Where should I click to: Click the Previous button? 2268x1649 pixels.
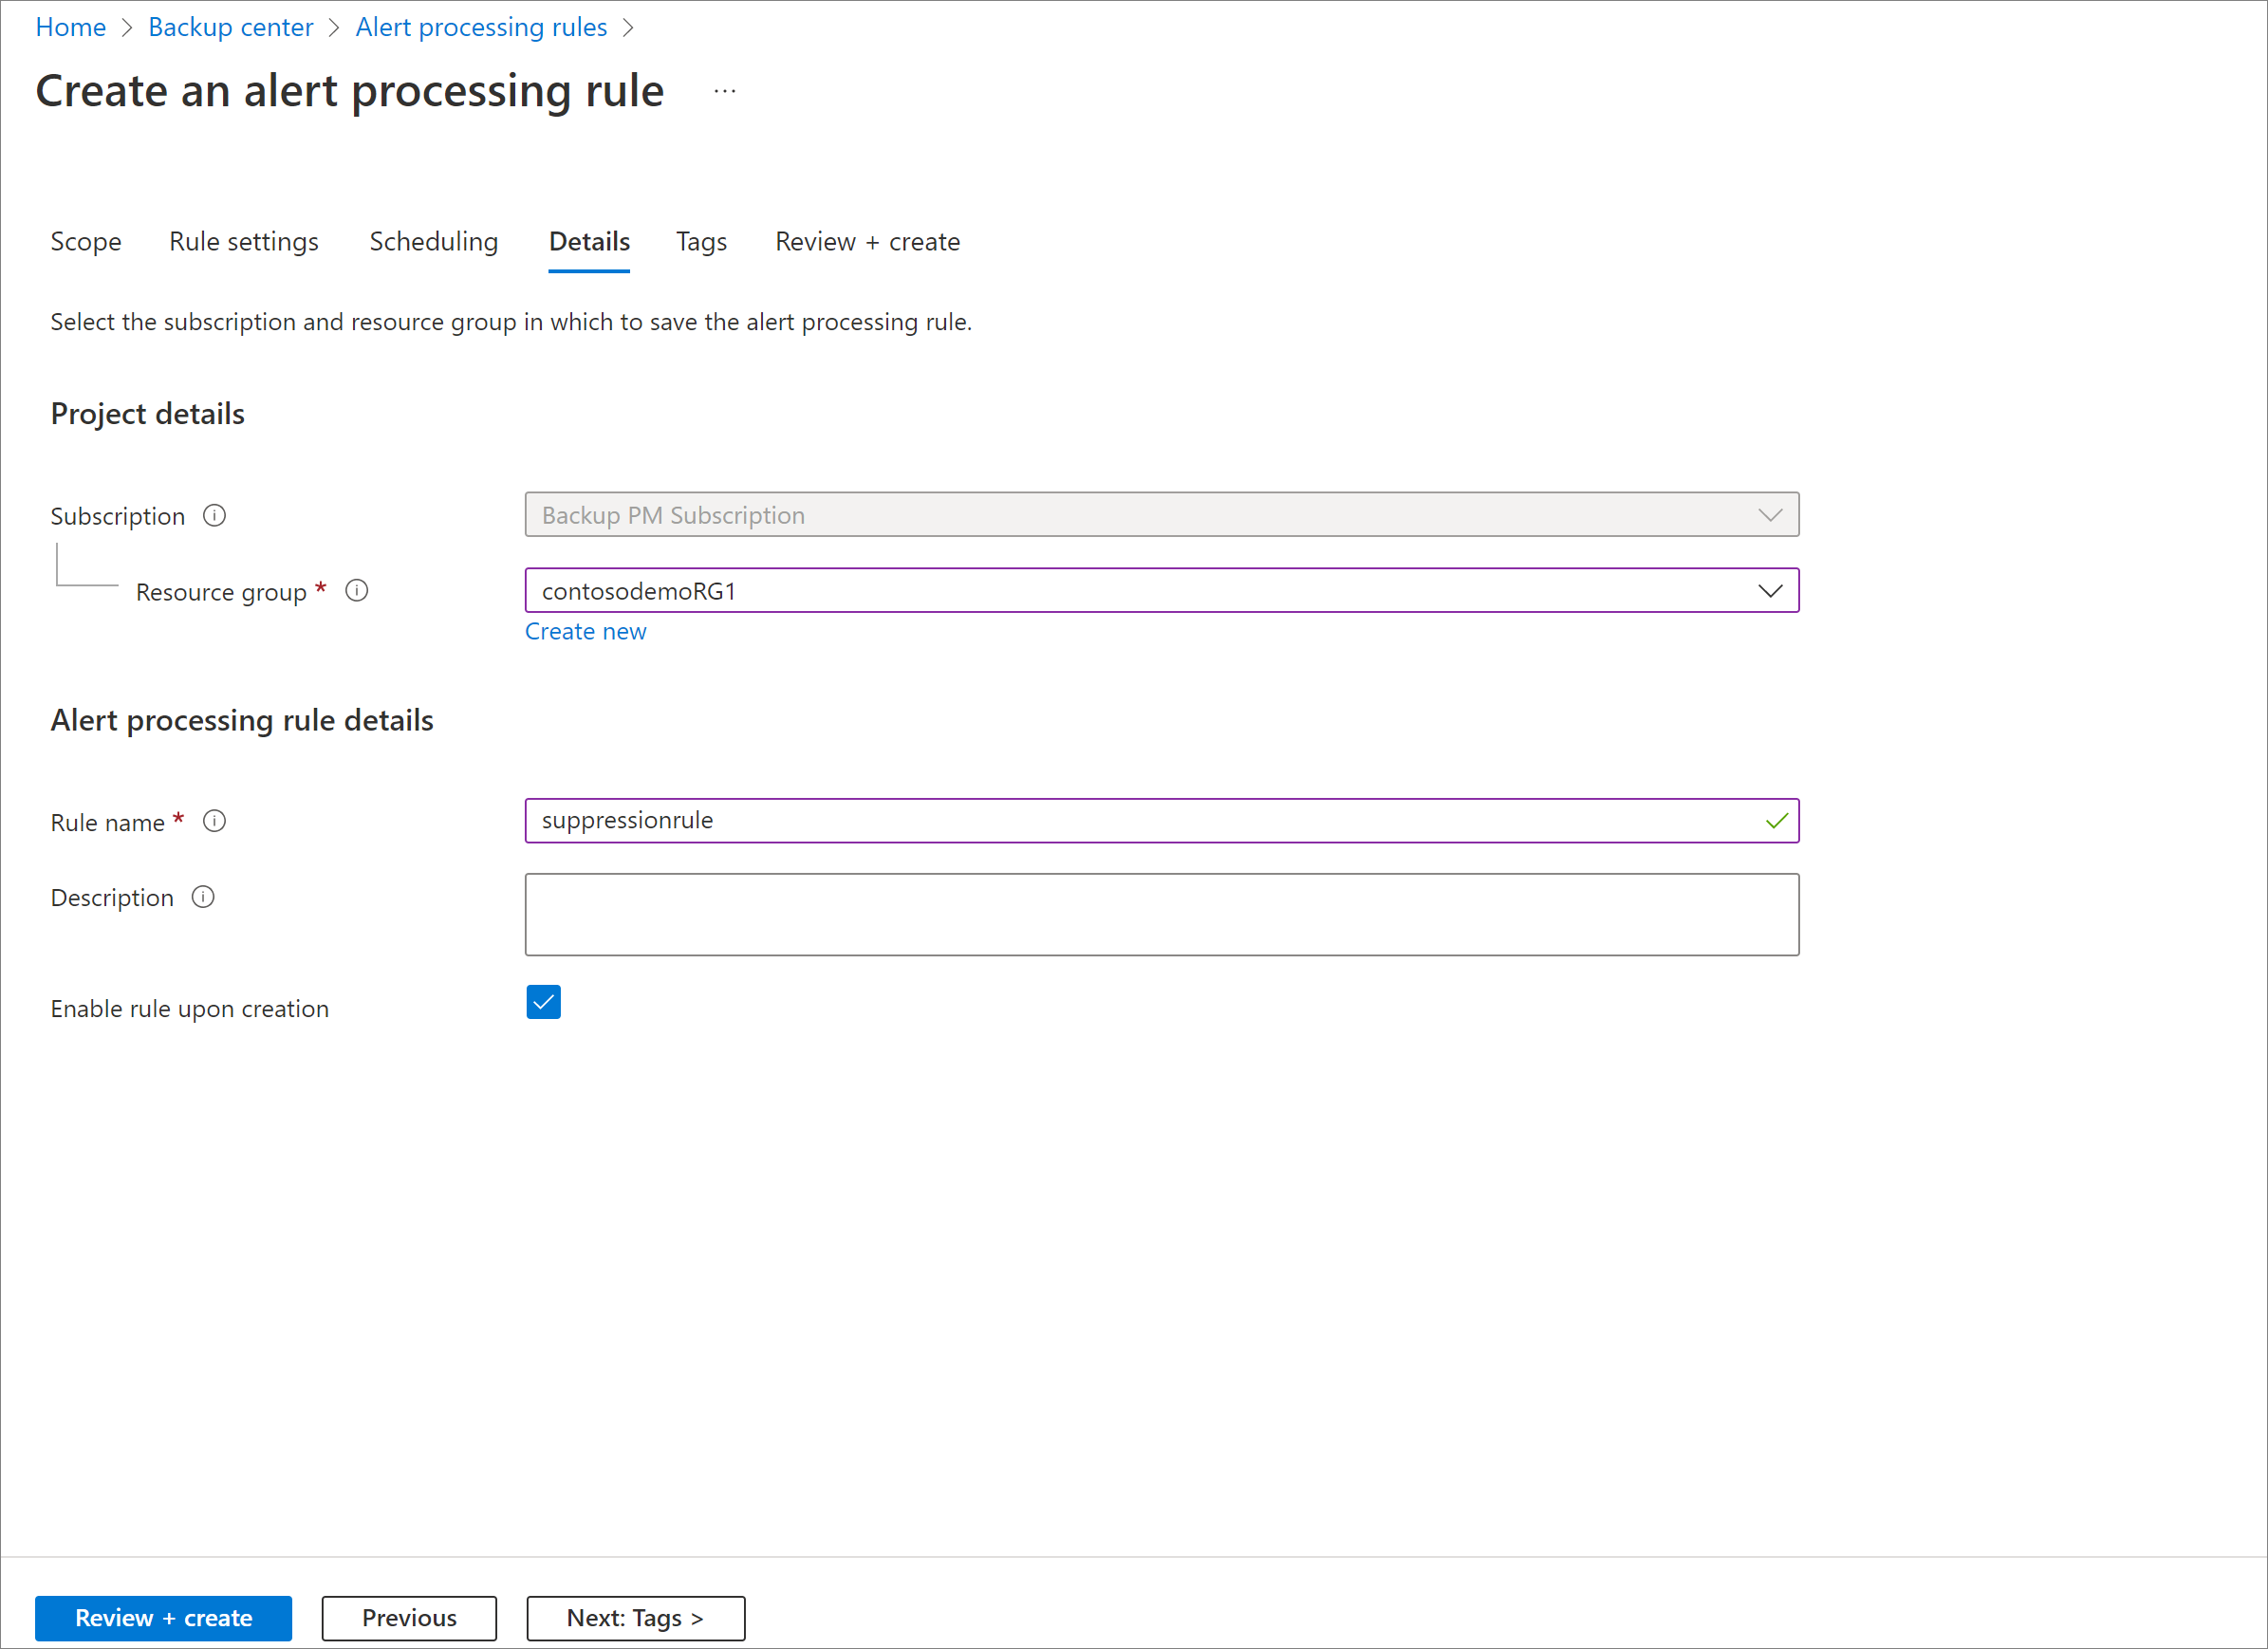(x=408, y=1616)
